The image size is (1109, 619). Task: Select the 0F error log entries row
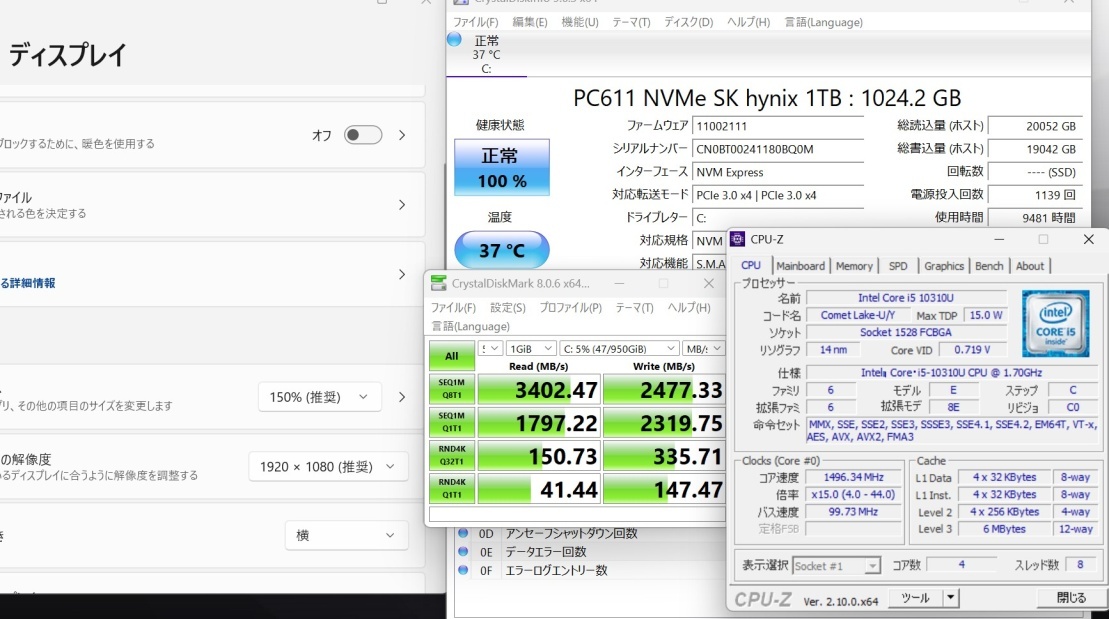coord(591,570)
